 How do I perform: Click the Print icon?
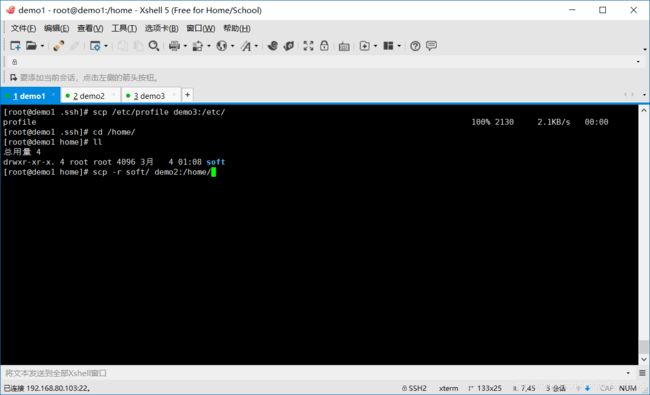tap(174, 46)
